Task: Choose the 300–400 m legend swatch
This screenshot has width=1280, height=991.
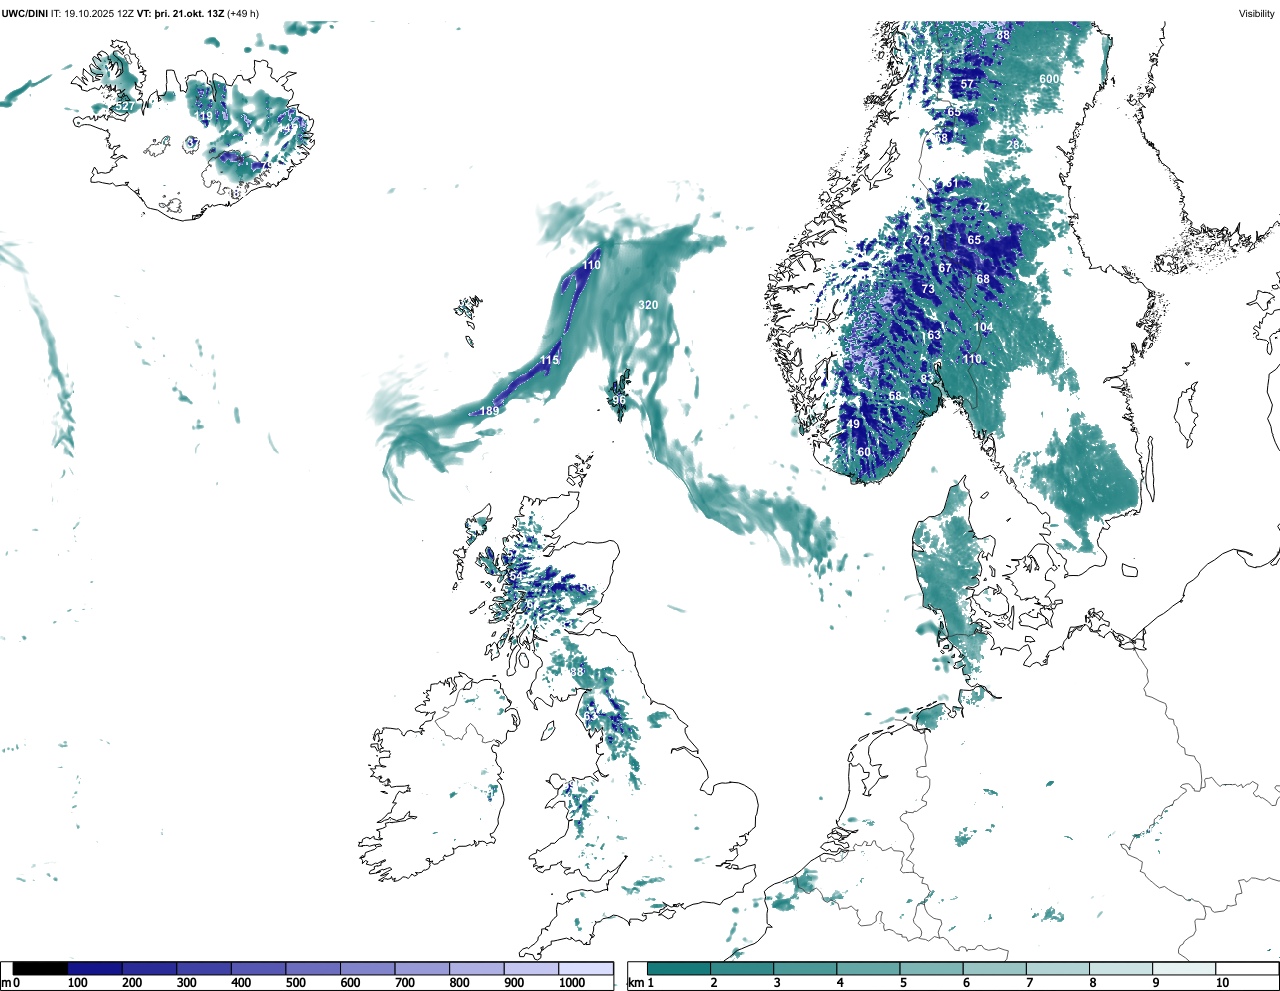Action: [204, 968]
